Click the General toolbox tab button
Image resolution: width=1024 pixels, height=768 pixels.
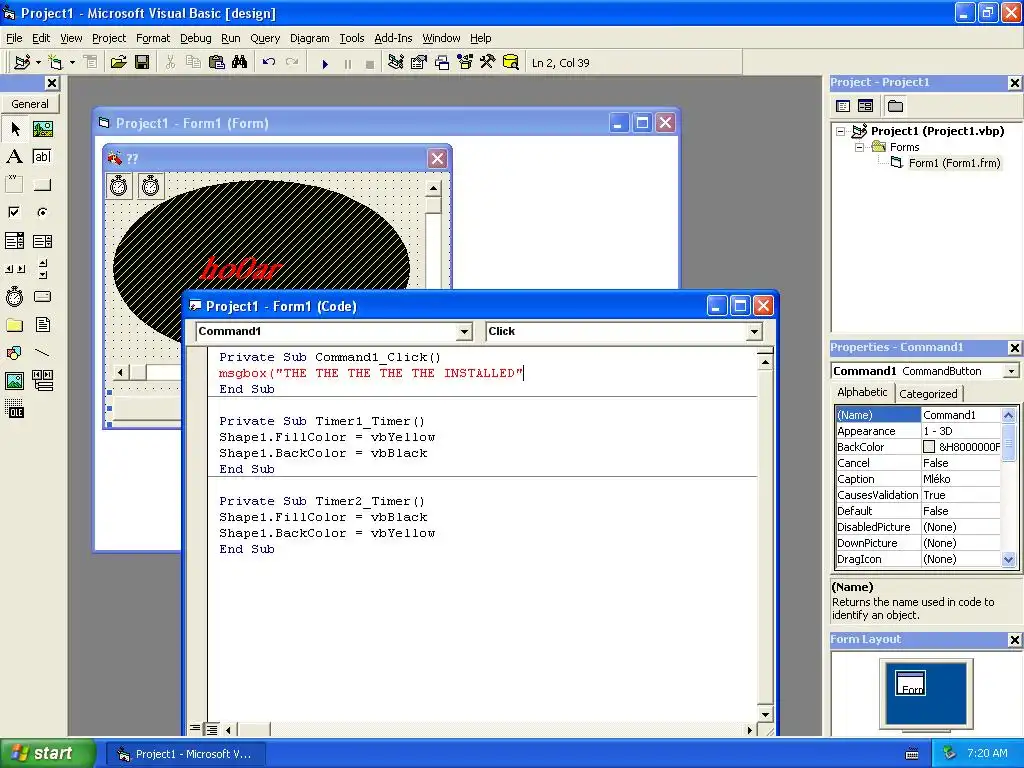click(x=30, y=104)
